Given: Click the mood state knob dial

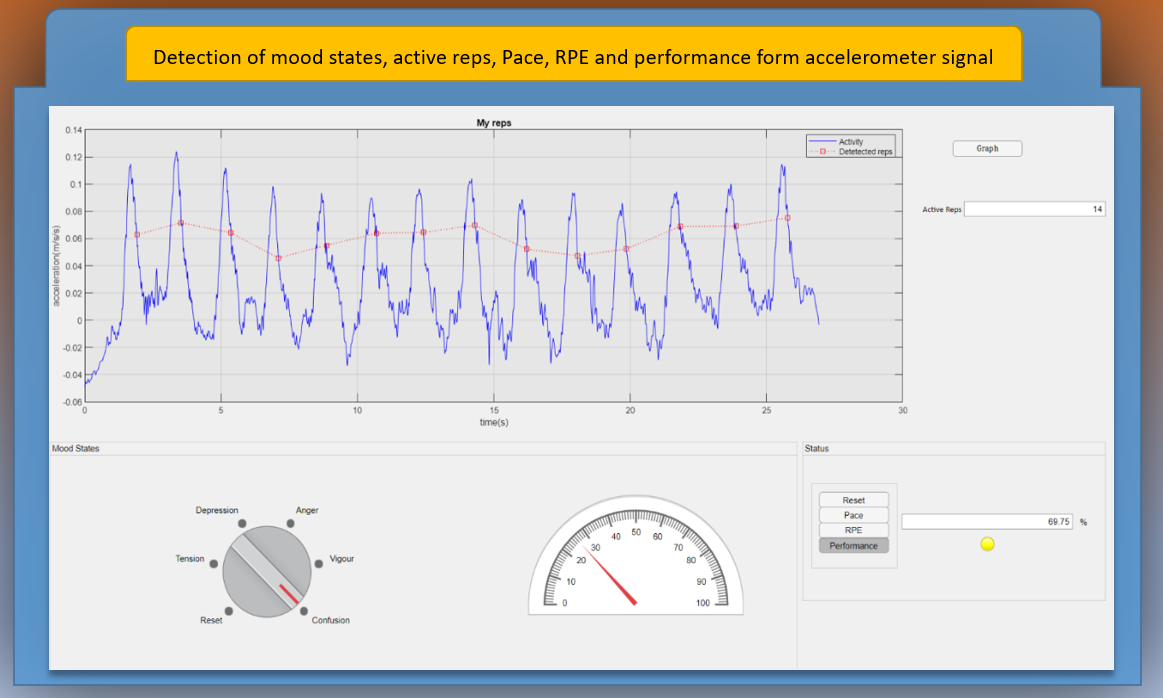Looking at the screenshot, I should point(266,572).
